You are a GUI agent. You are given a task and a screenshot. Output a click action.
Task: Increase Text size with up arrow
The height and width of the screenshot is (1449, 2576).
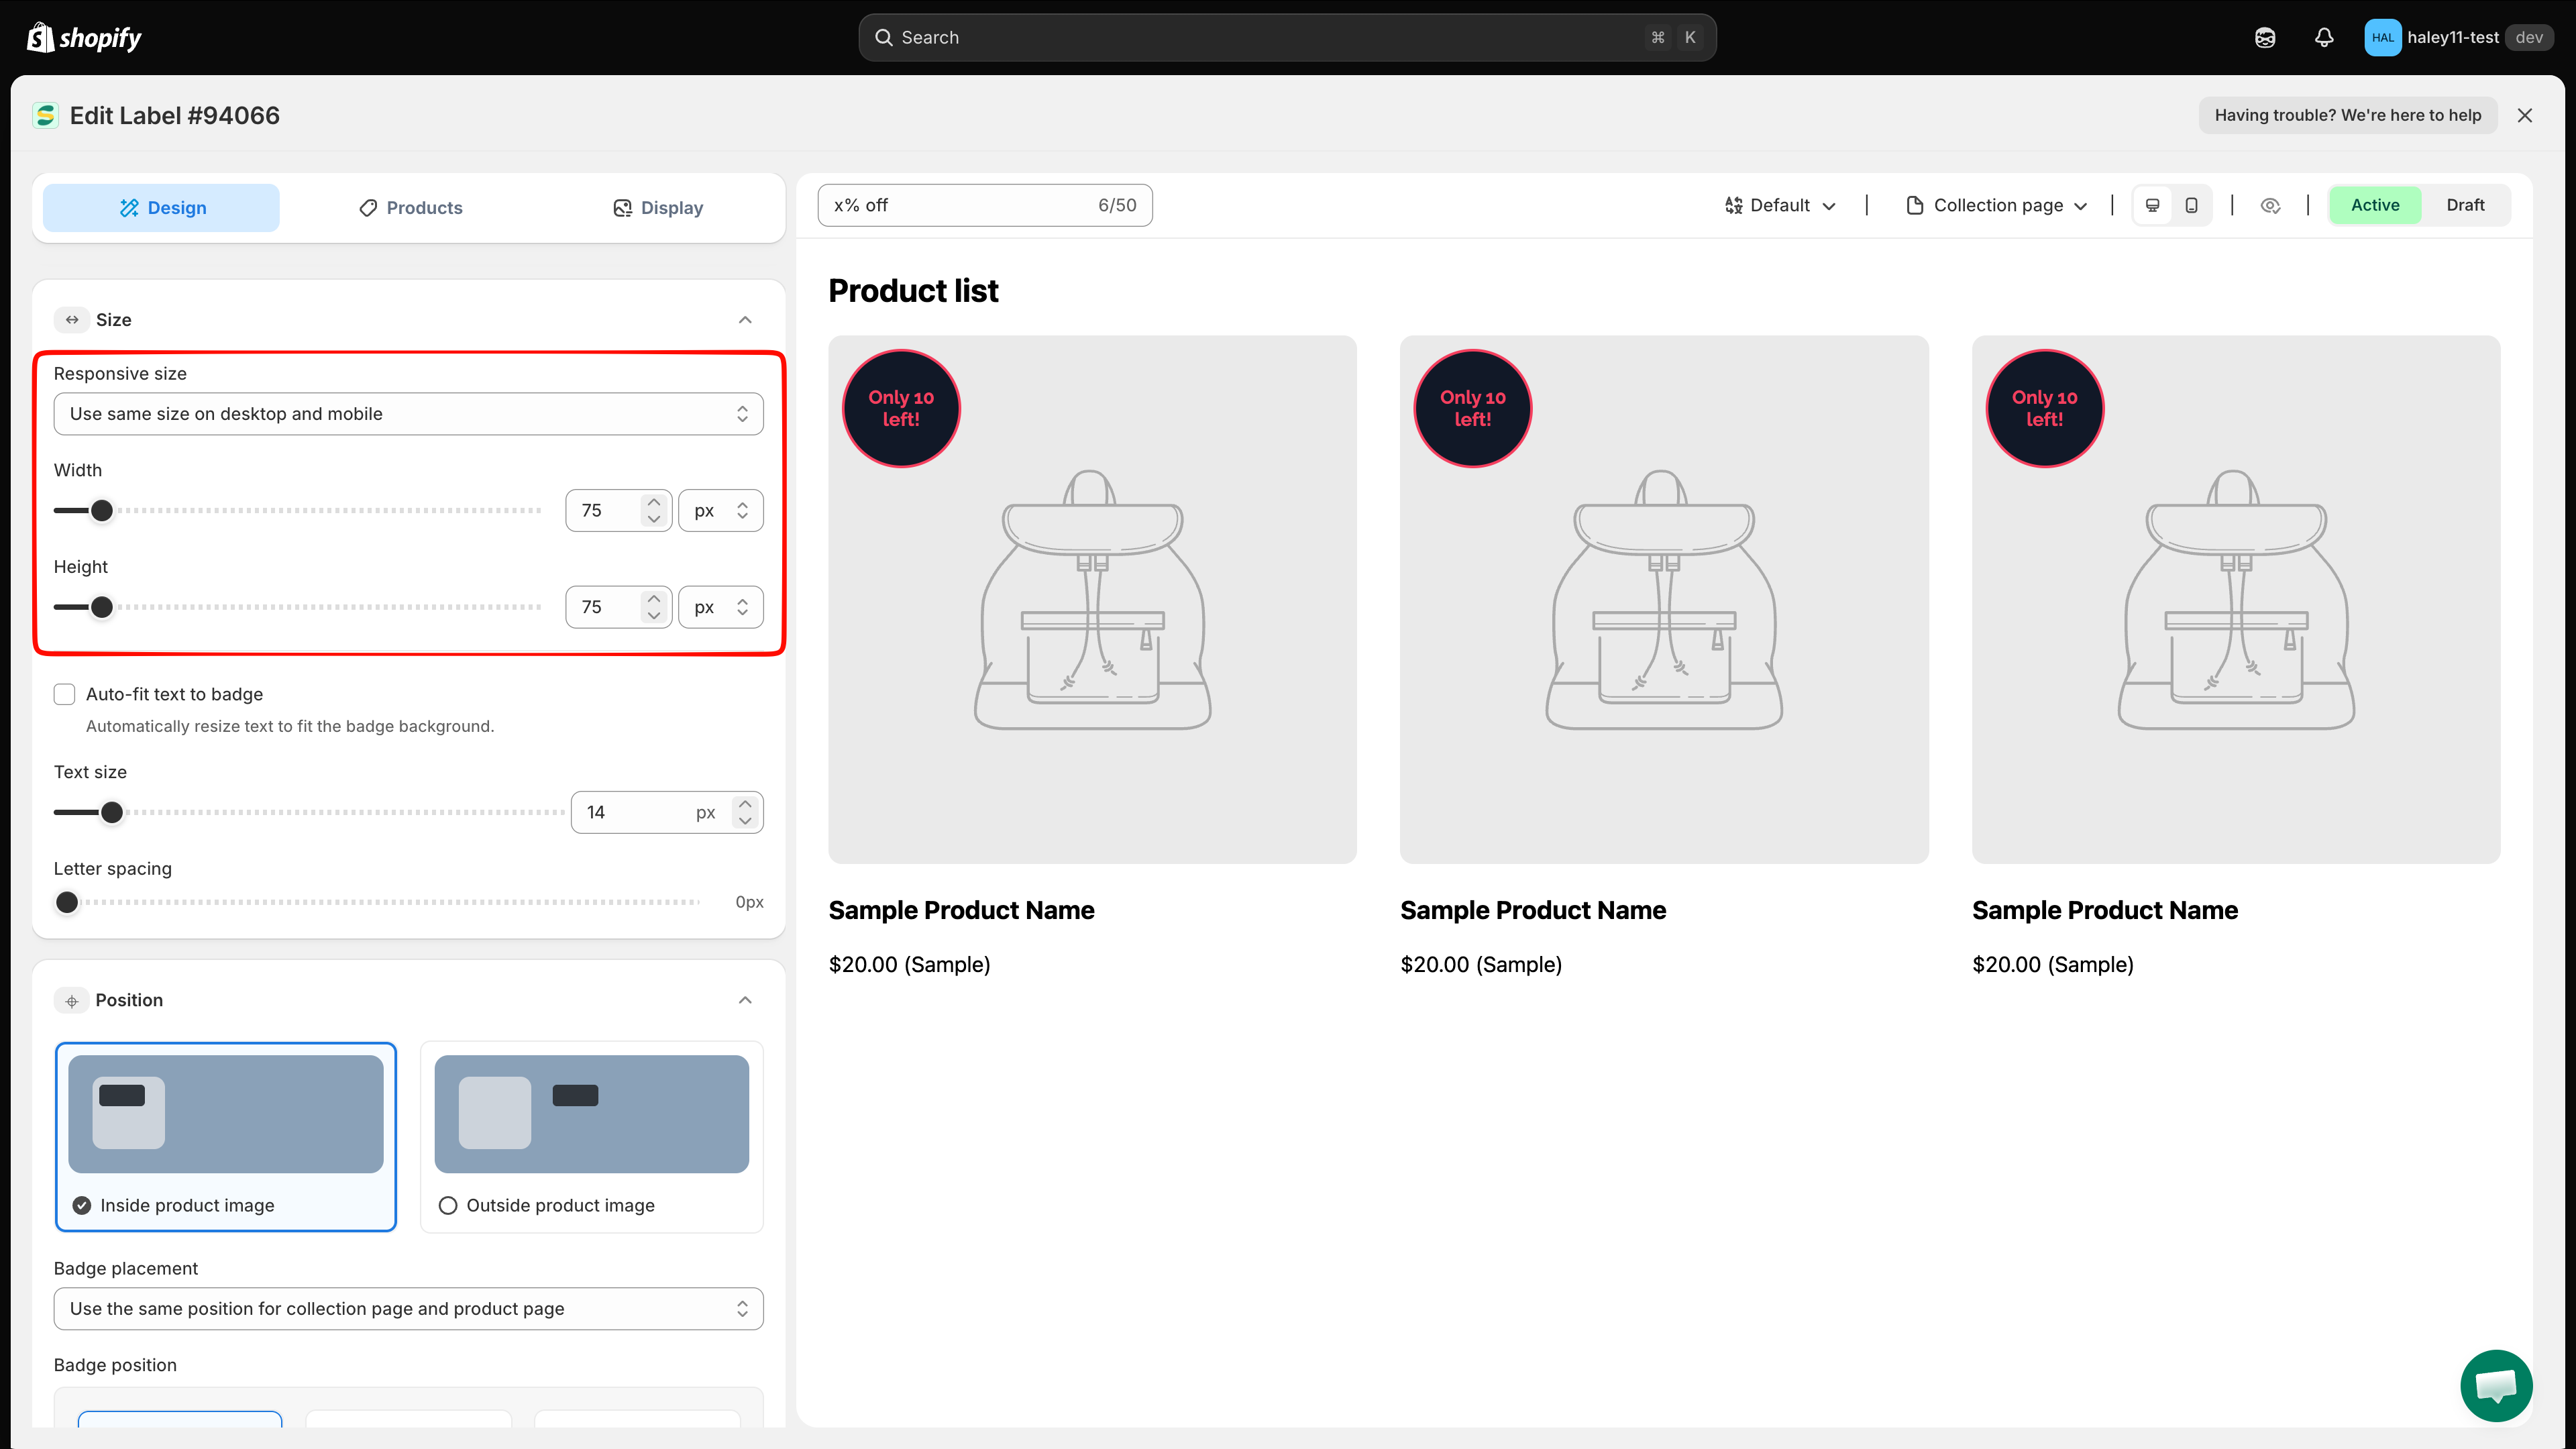coord(745,804)
